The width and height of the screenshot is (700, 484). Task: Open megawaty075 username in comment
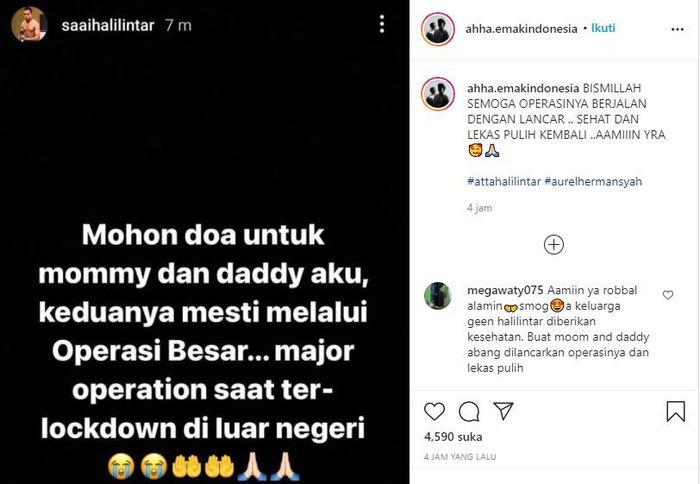(505, 290)
